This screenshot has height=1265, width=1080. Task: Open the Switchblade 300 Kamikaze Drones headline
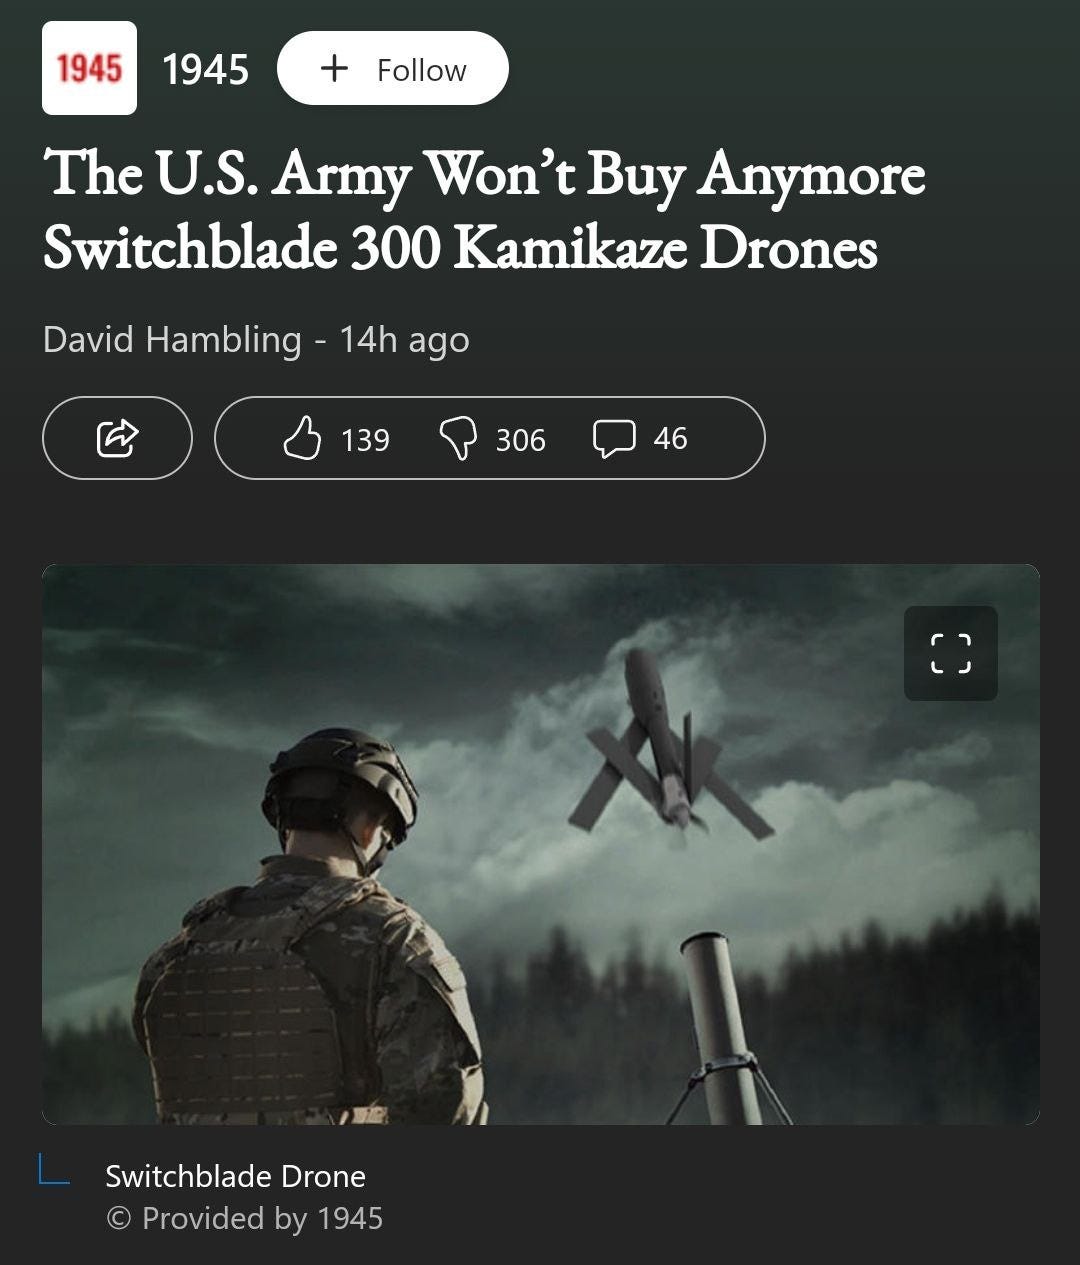[484, 210]
